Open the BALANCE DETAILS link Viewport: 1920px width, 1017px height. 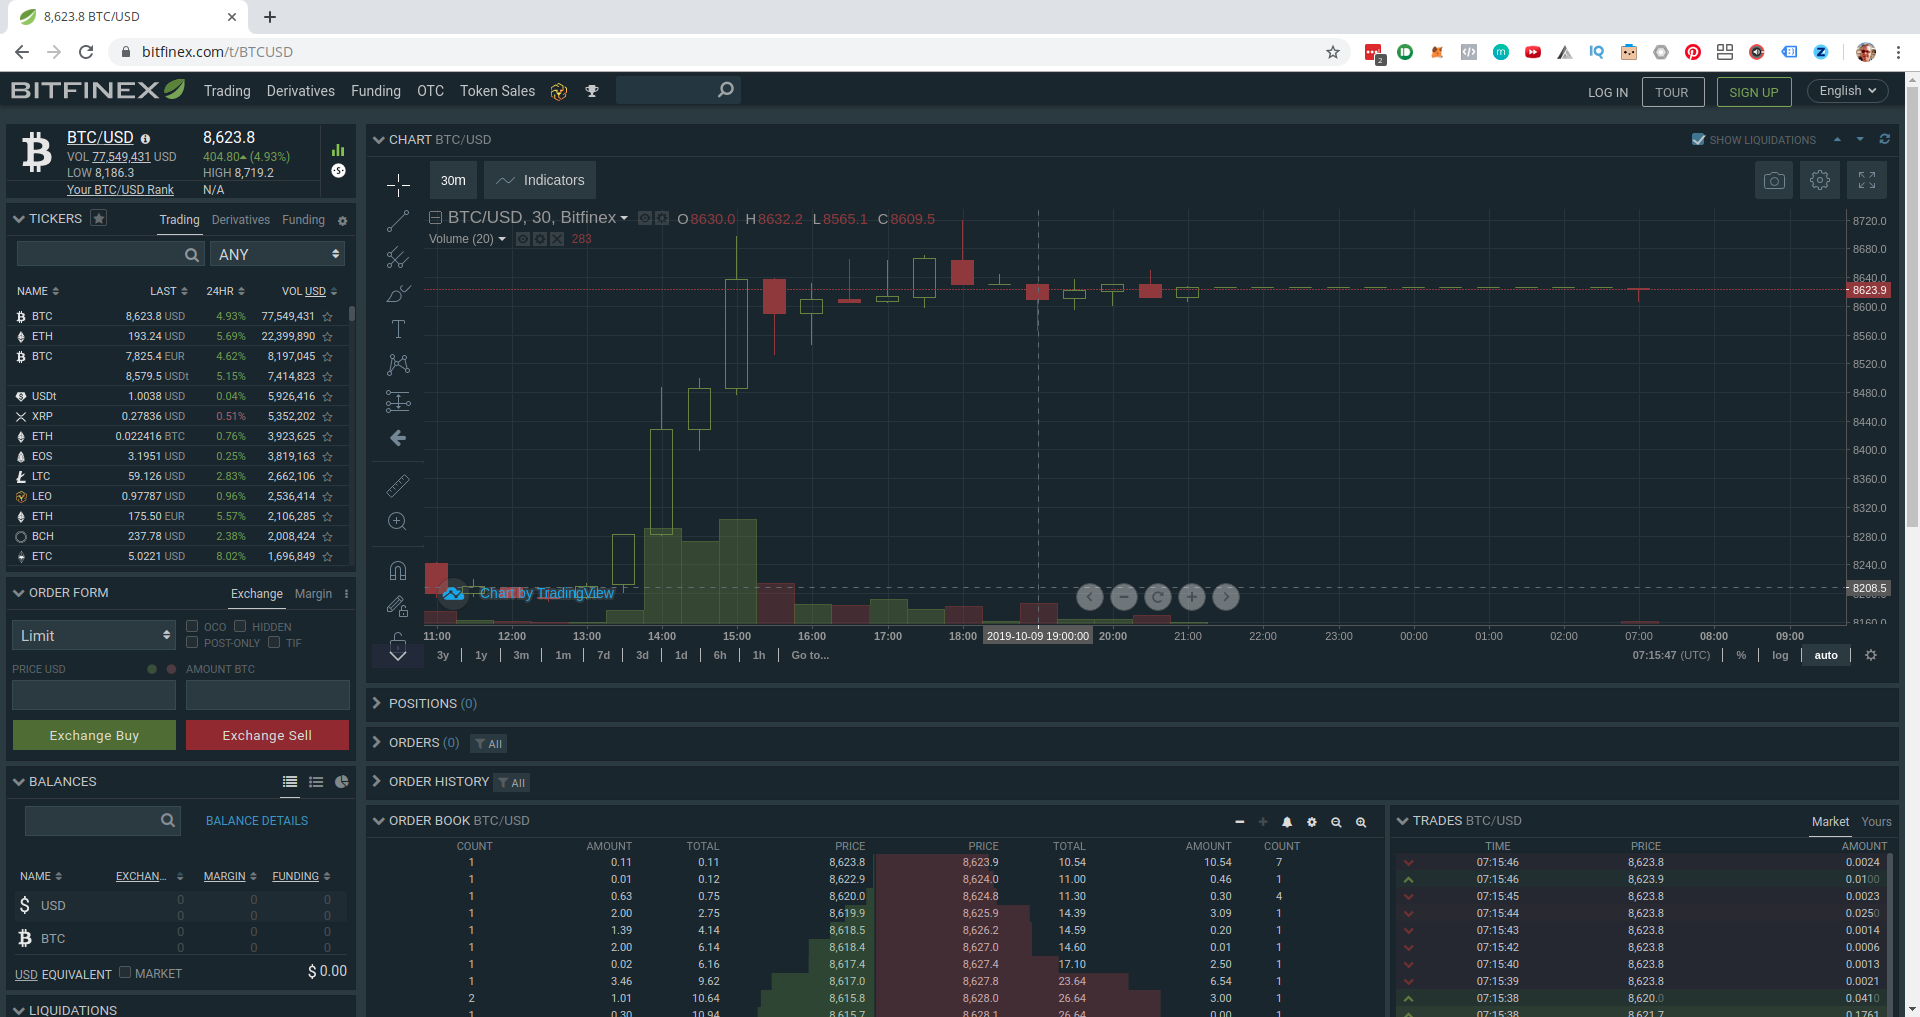click(257, 821)
